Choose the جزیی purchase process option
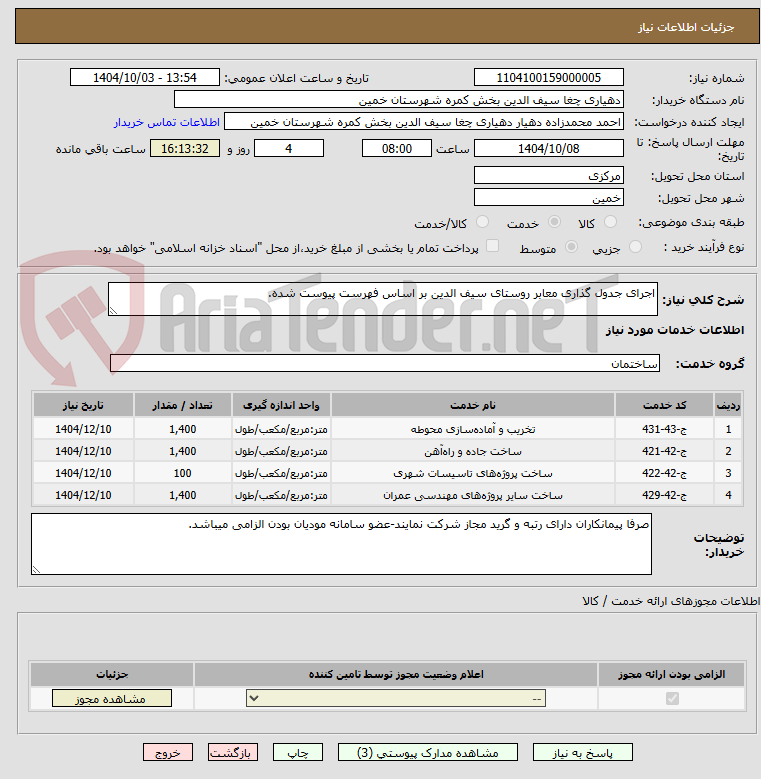 point(635,247)
